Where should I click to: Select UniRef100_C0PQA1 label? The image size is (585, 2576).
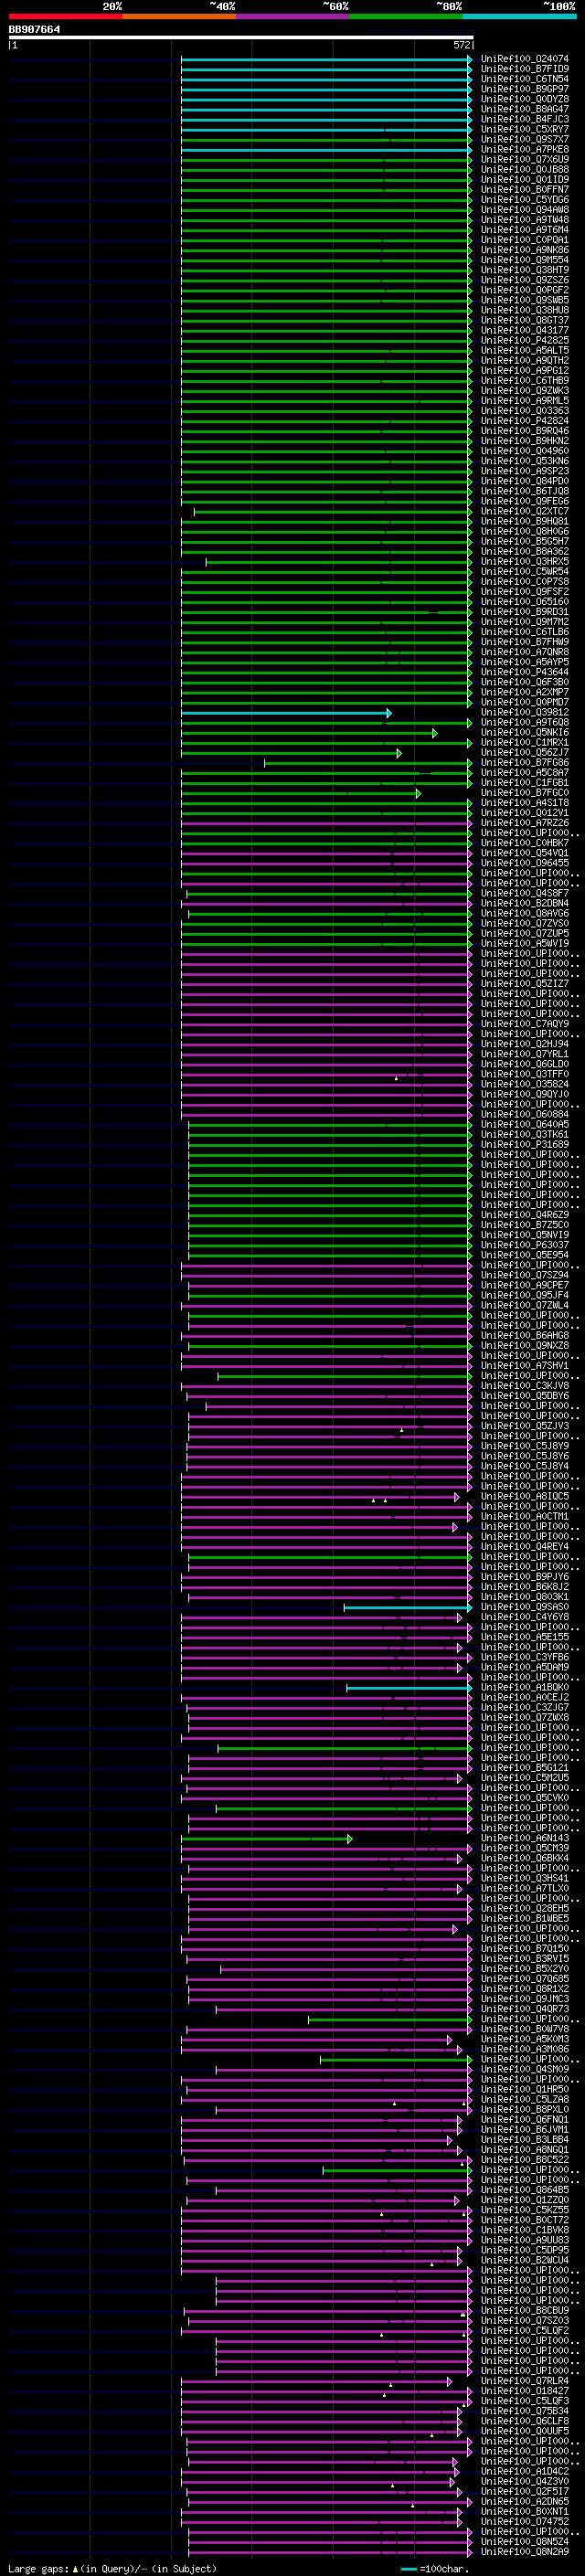[524, 240]
